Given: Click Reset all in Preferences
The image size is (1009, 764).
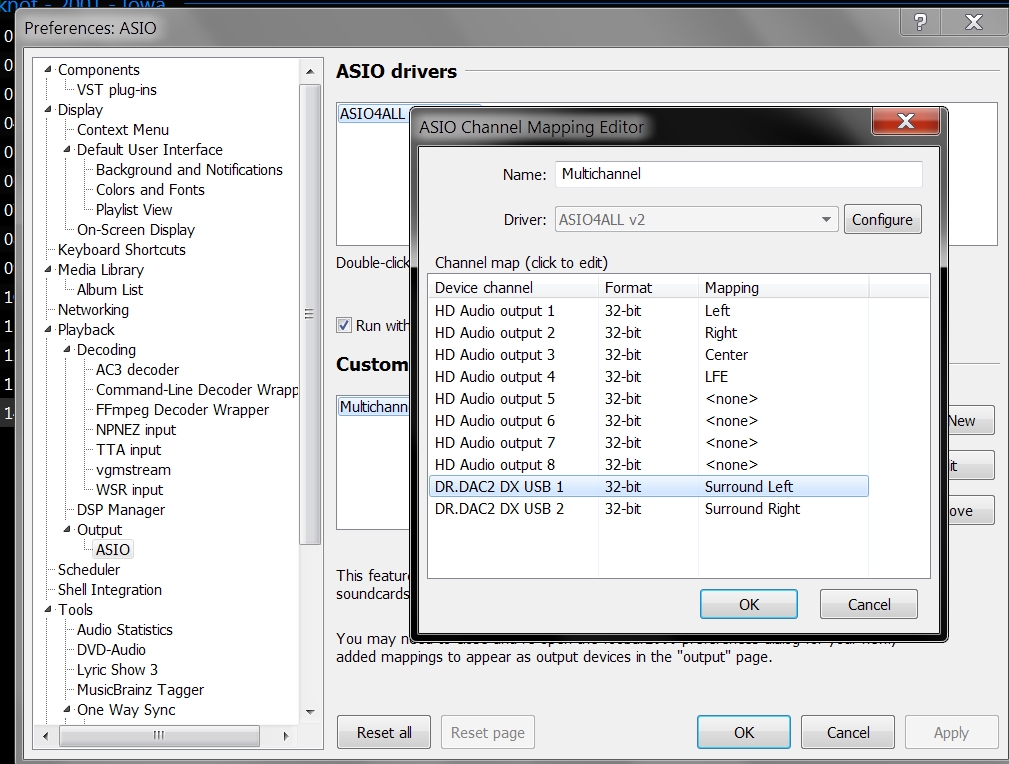Looking at the screenshot, I should point(384,732).
